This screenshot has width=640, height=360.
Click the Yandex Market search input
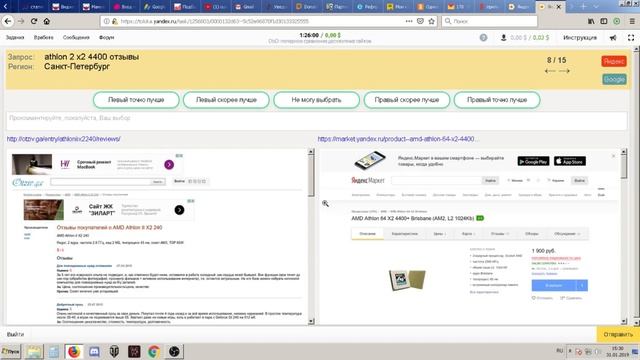pos(436,180)
